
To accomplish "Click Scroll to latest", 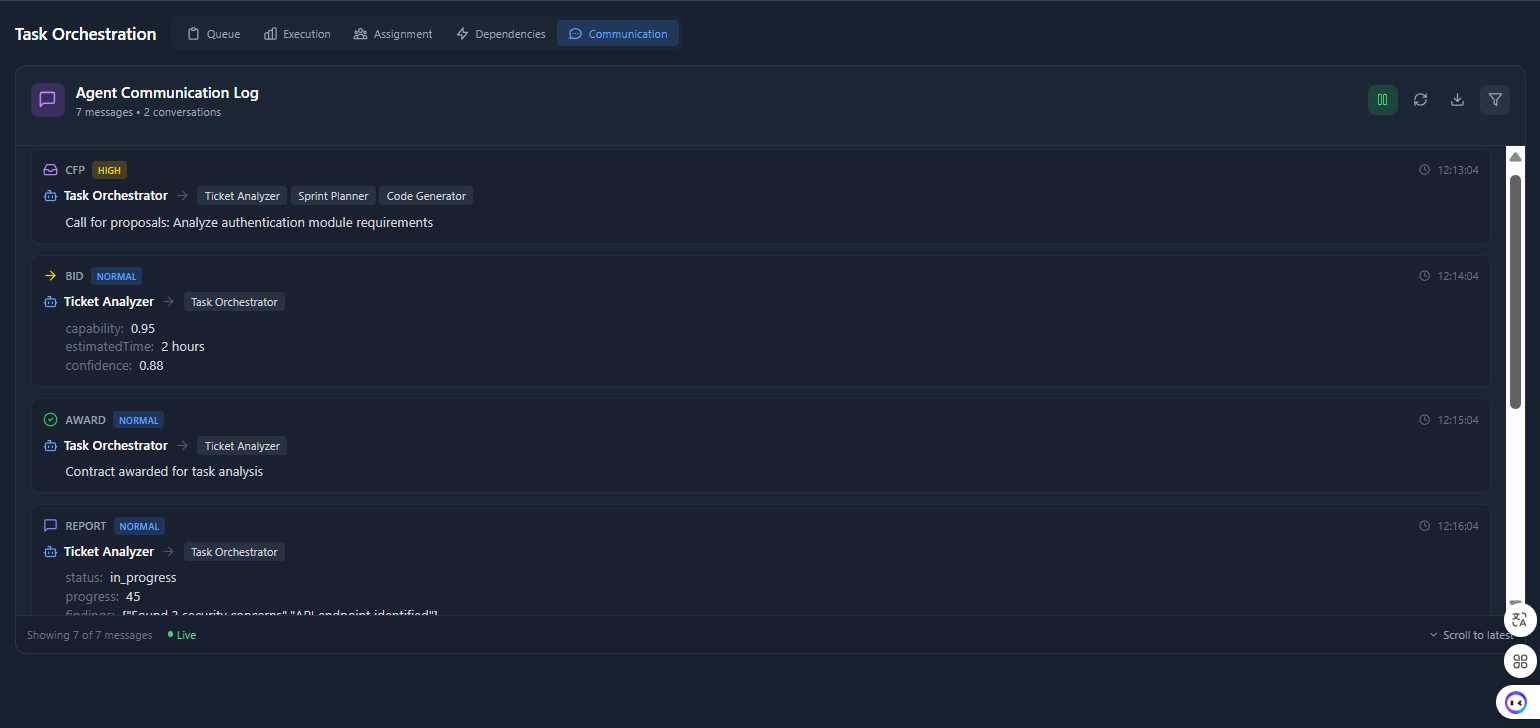I will [1470, 635].
